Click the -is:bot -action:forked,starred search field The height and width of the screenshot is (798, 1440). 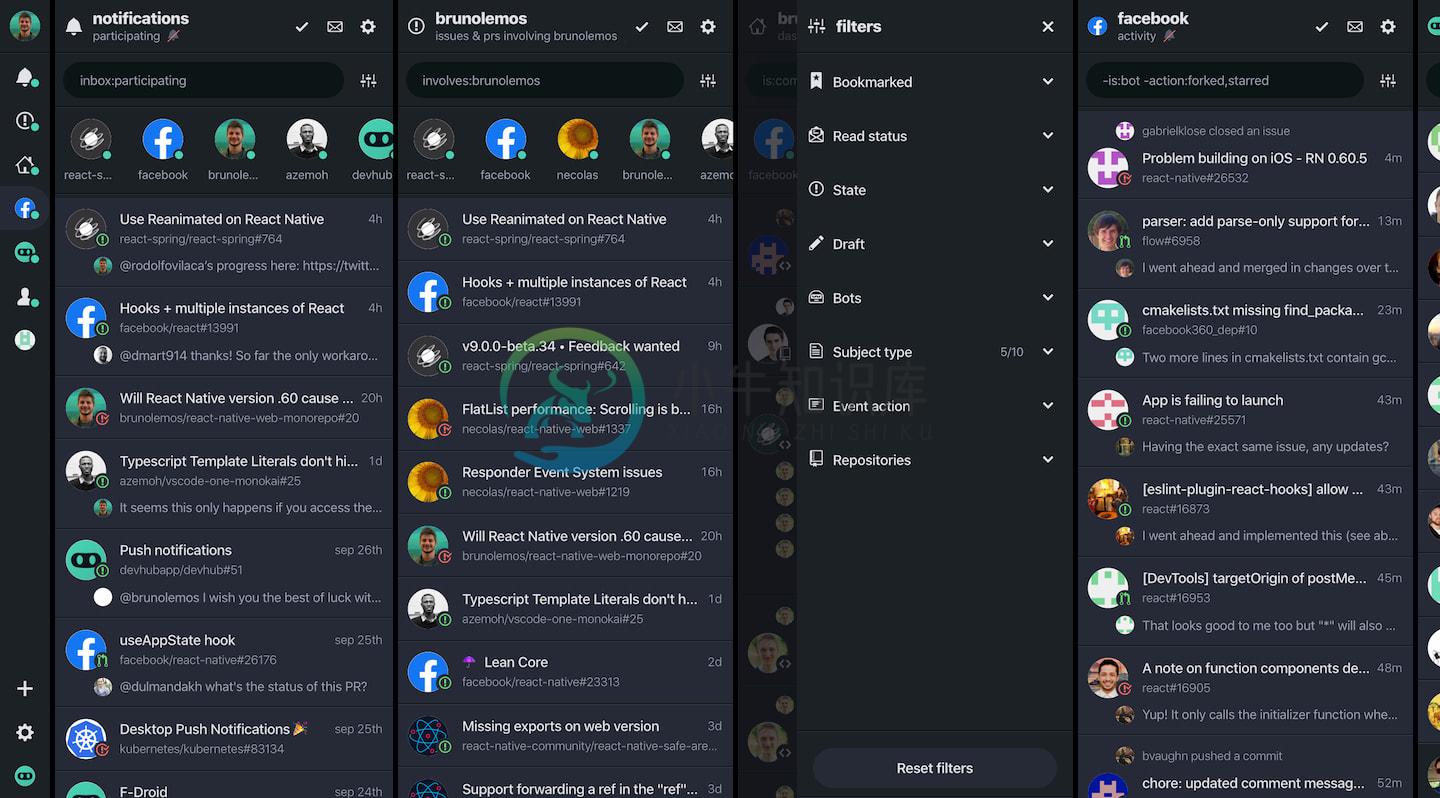pyautogui.click(x=1225, y=81)
